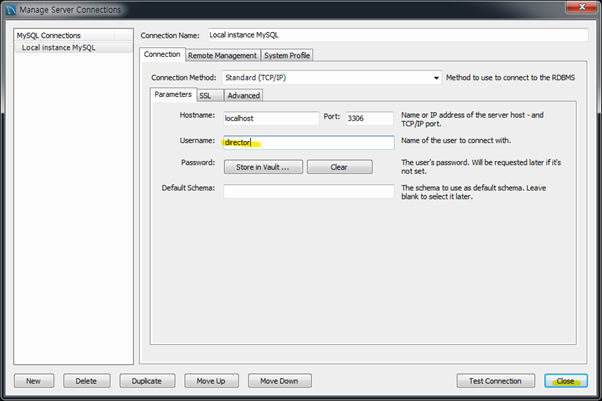The height and width of the screenshot is (401, 602).
Task: Click Store in Vault button
Action: click(263, 167)
